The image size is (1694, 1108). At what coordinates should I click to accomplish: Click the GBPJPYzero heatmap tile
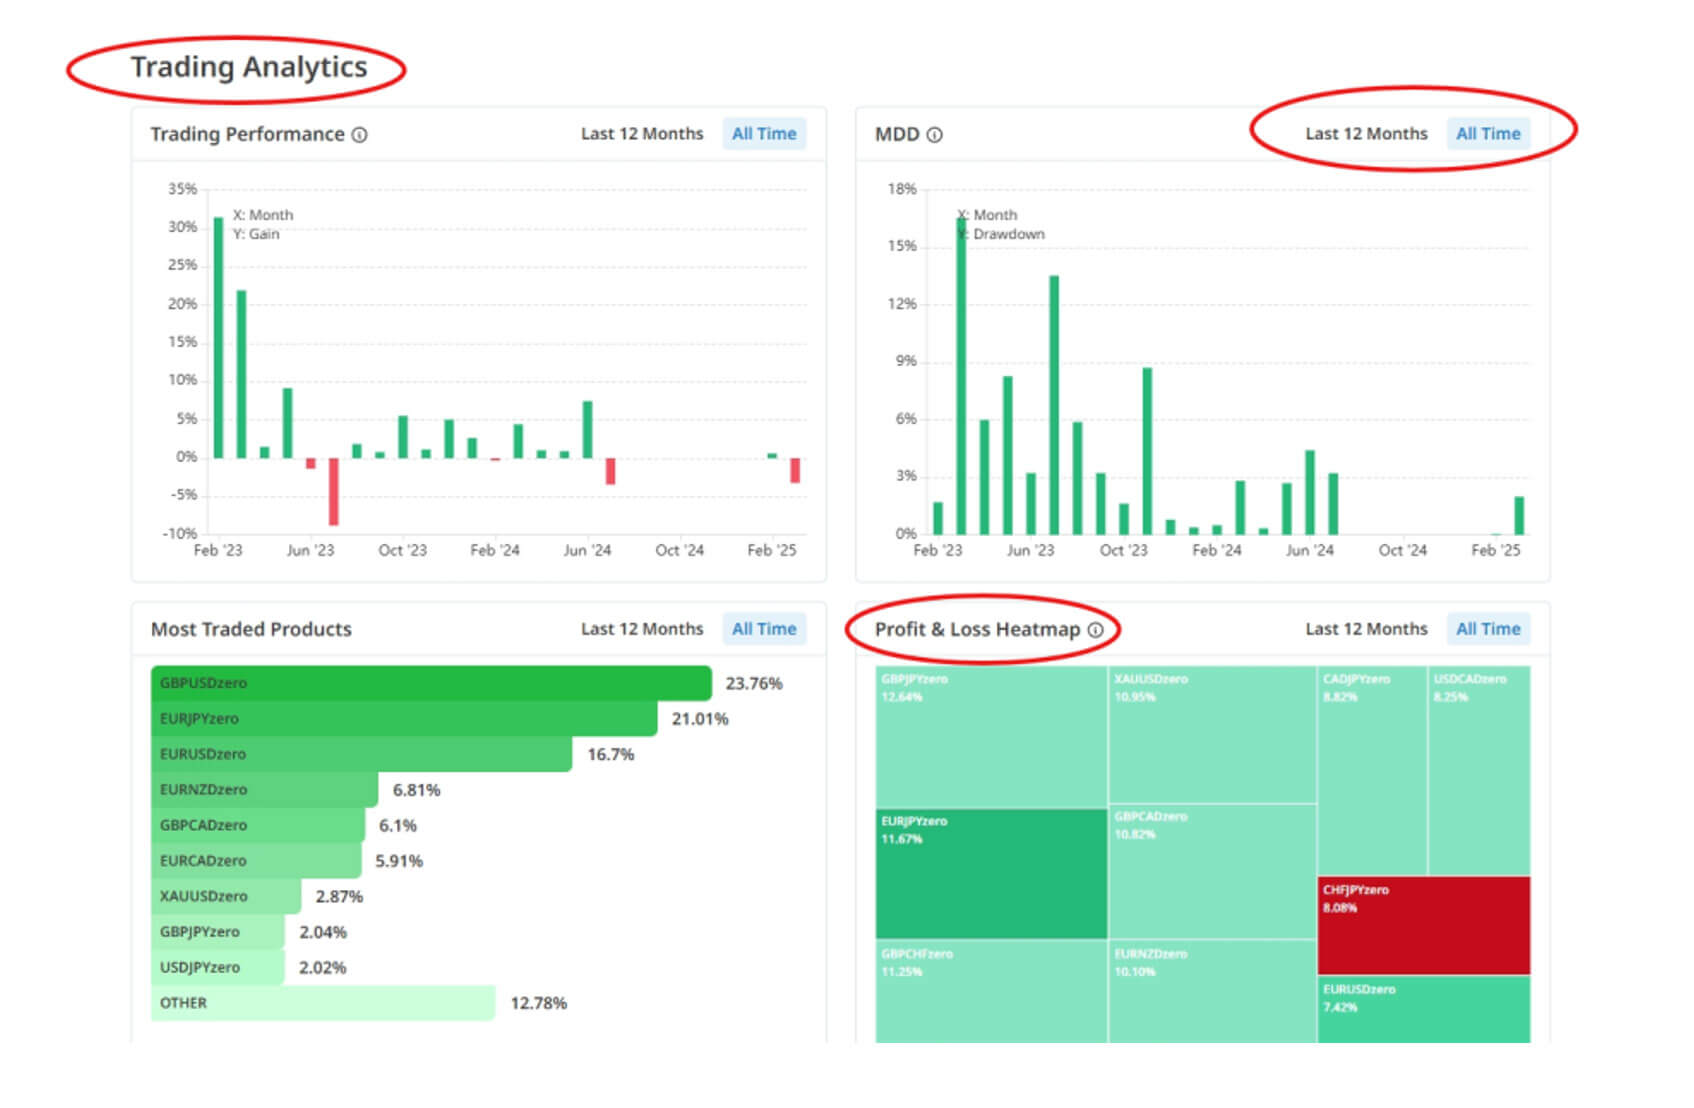pos(991,736)
